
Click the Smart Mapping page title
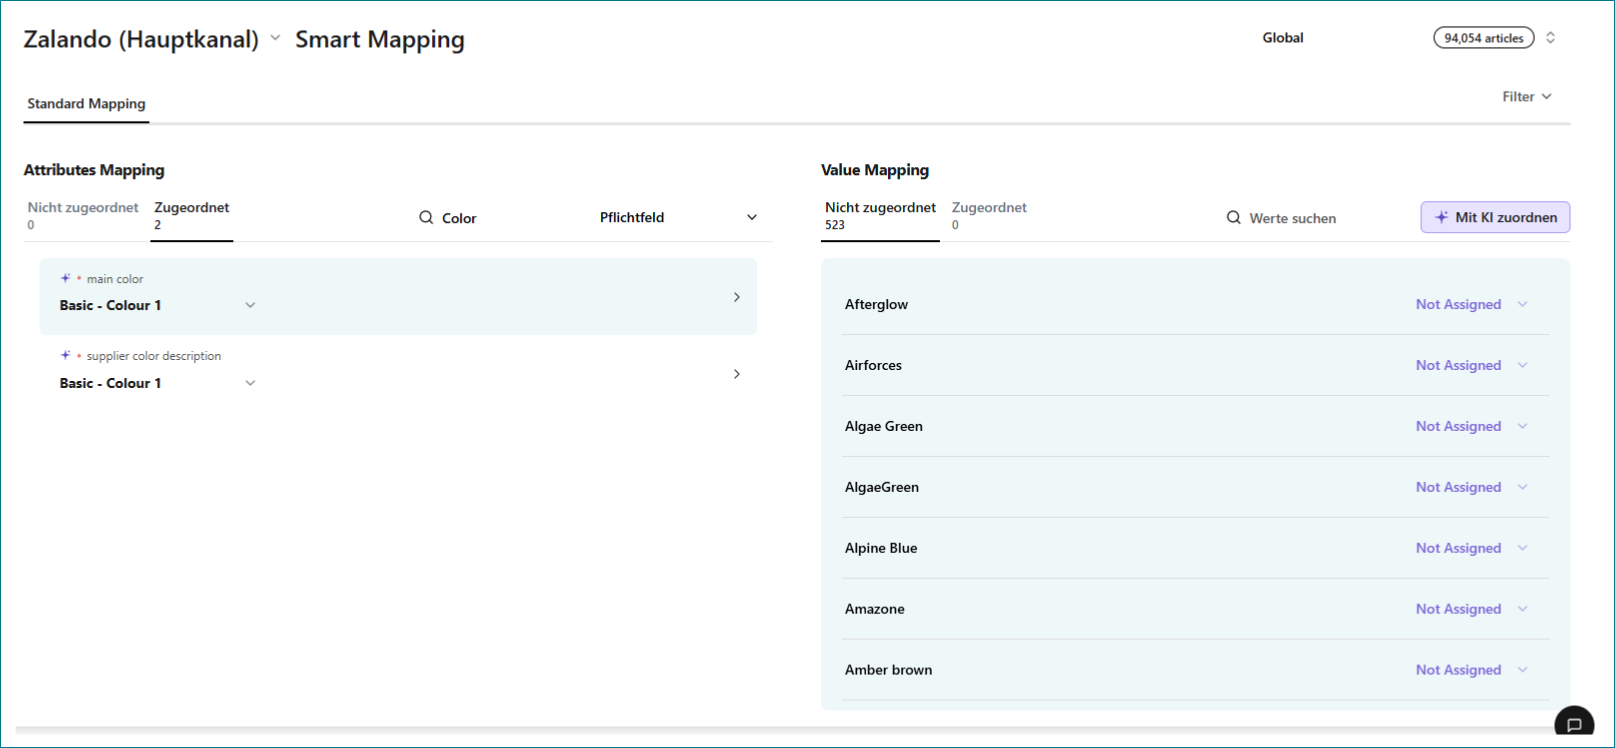[380, 39]
